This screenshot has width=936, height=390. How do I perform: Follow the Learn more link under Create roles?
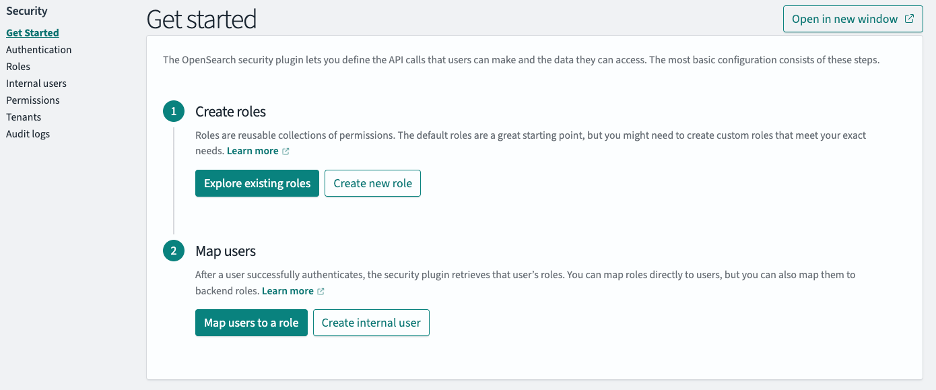click(x=253, y=151)
